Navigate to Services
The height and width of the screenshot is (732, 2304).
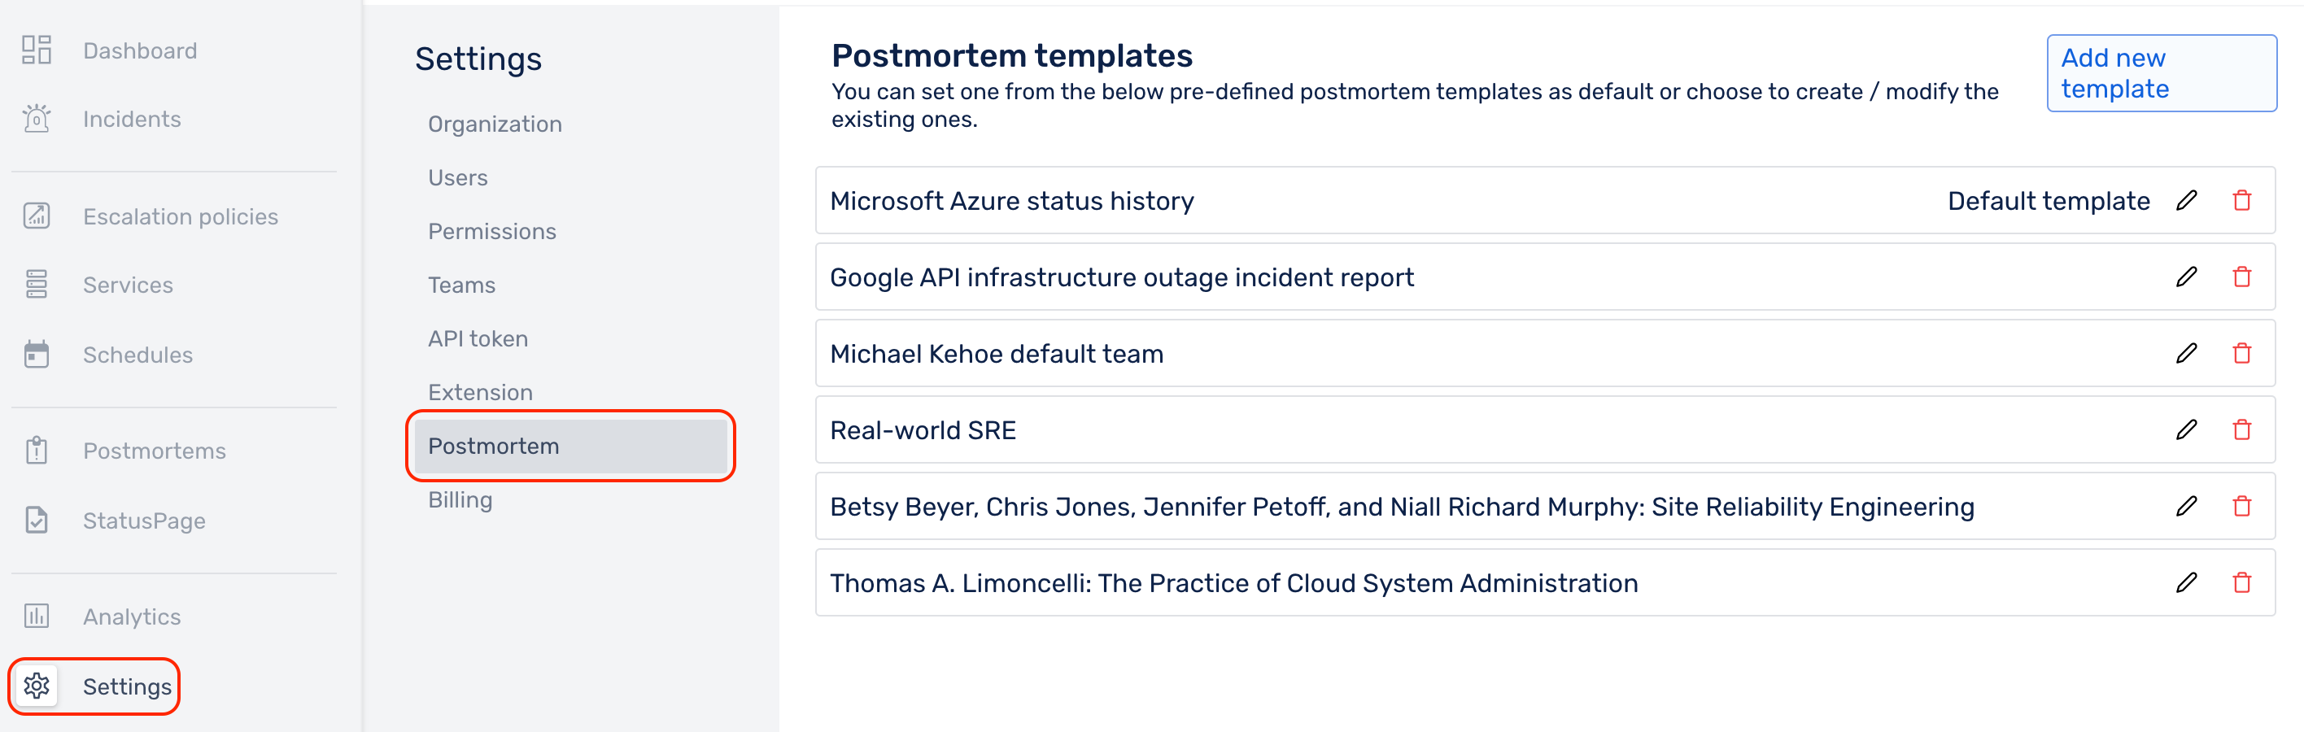[128, 285]
